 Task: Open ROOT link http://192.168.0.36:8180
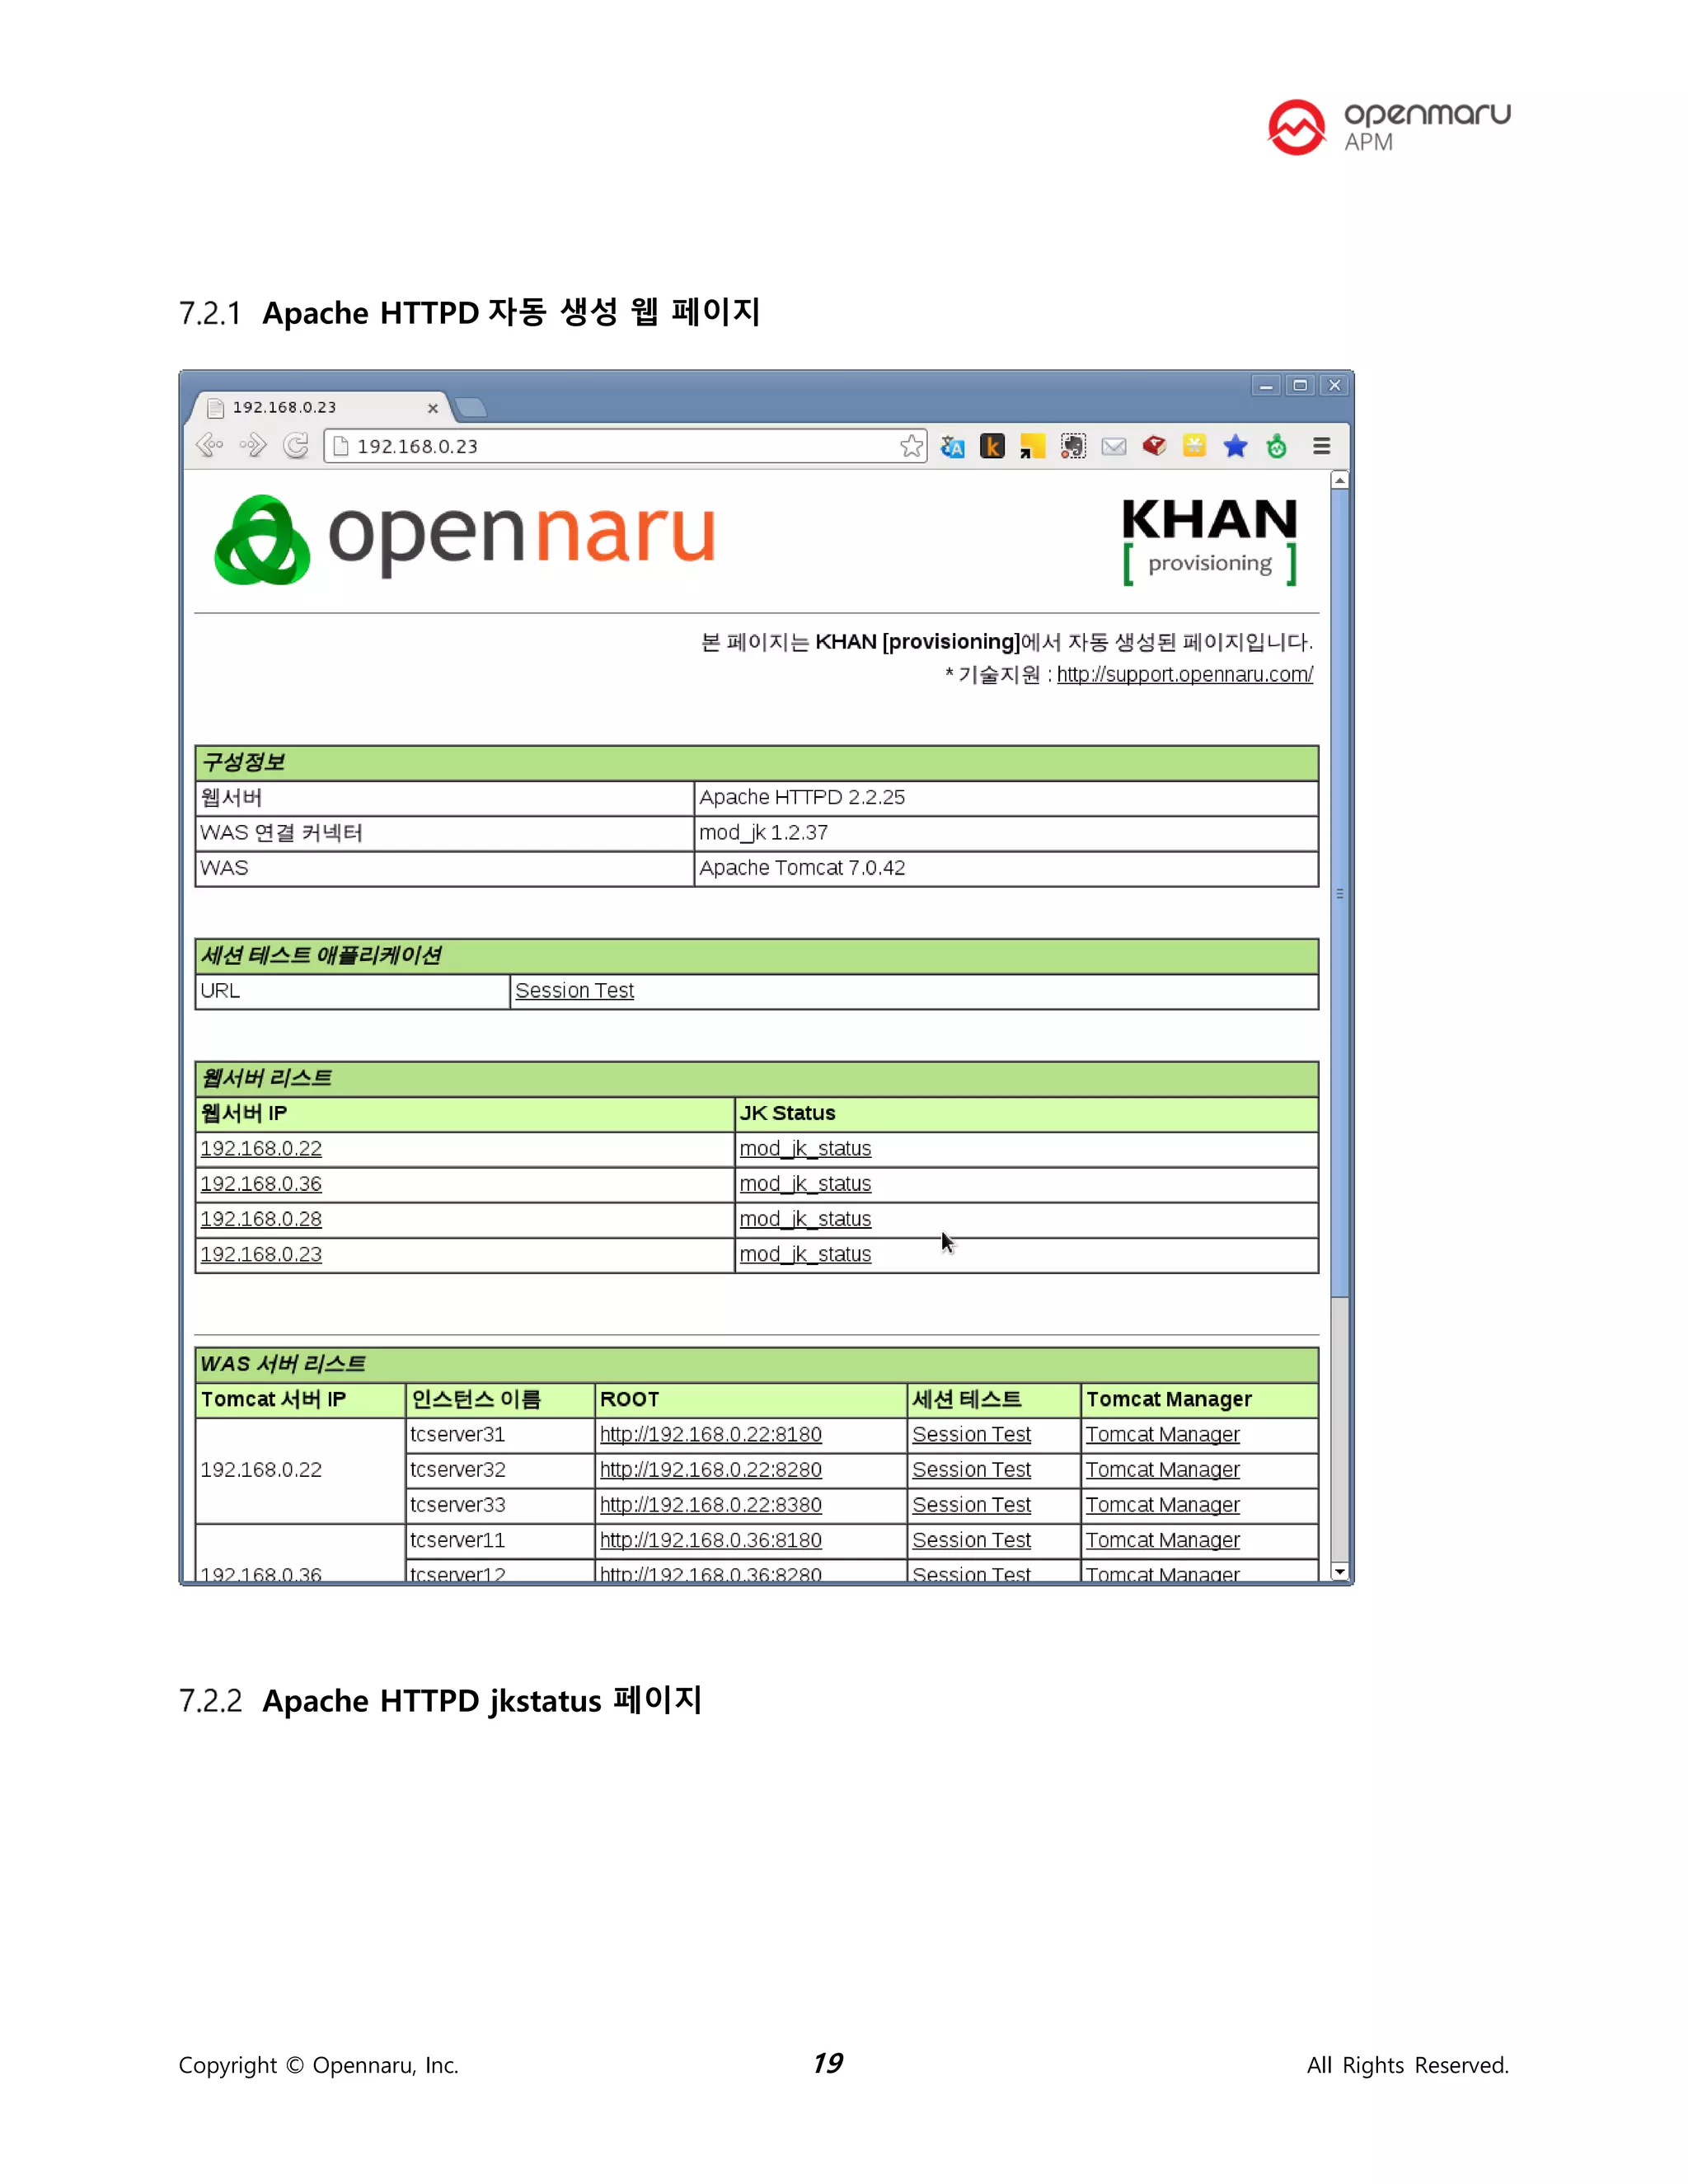711,1540
